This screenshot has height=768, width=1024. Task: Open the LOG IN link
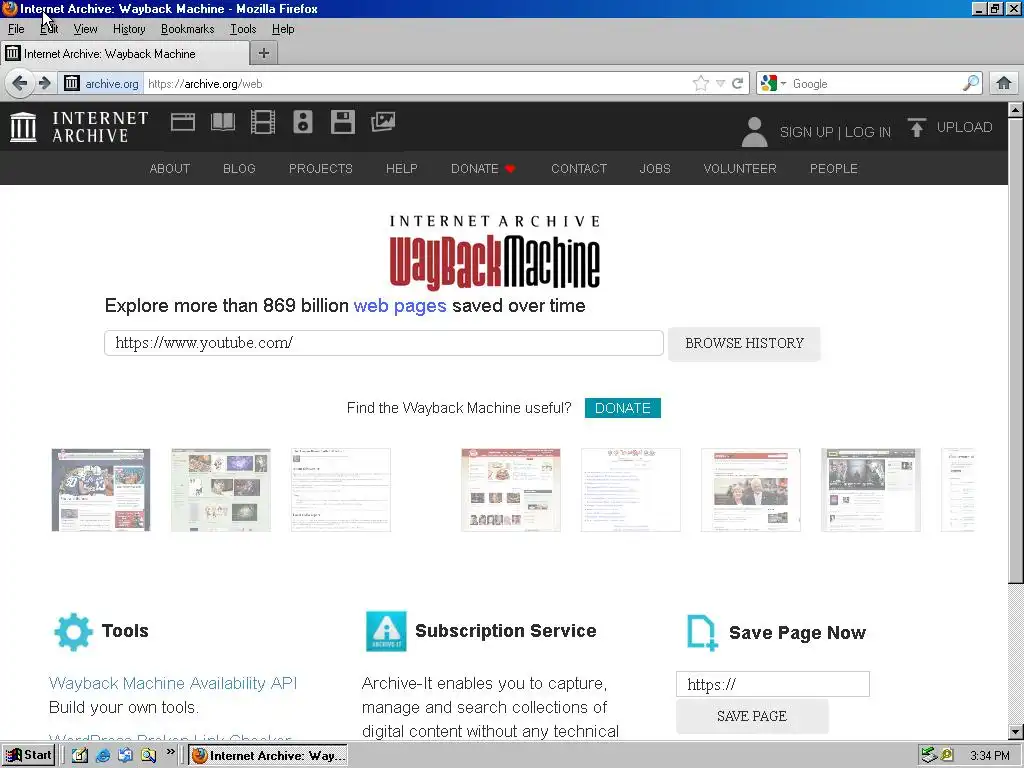pyautogui.click(x=867, y=132)
